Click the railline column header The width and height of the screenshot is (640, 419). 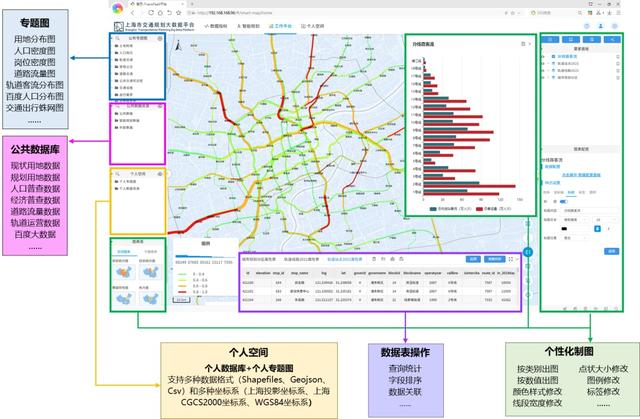pyautogui.click(x=452, y=273)
